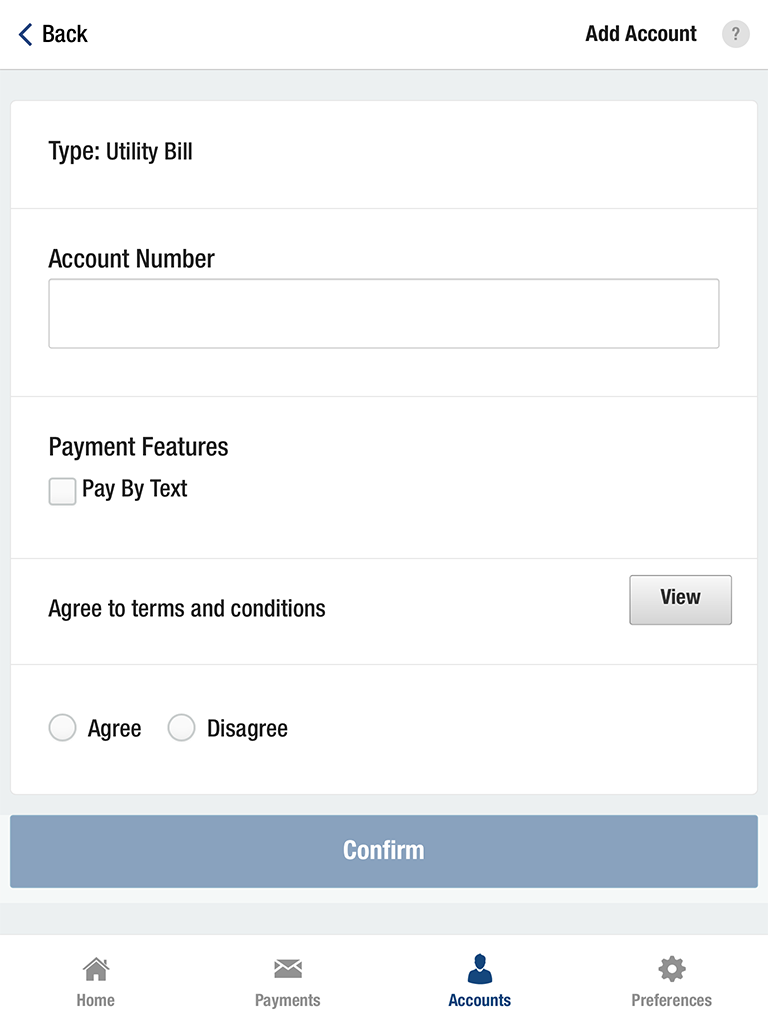Go to the Preferences tab label
Viewport: 768px width, 1024px height.
672,1000
